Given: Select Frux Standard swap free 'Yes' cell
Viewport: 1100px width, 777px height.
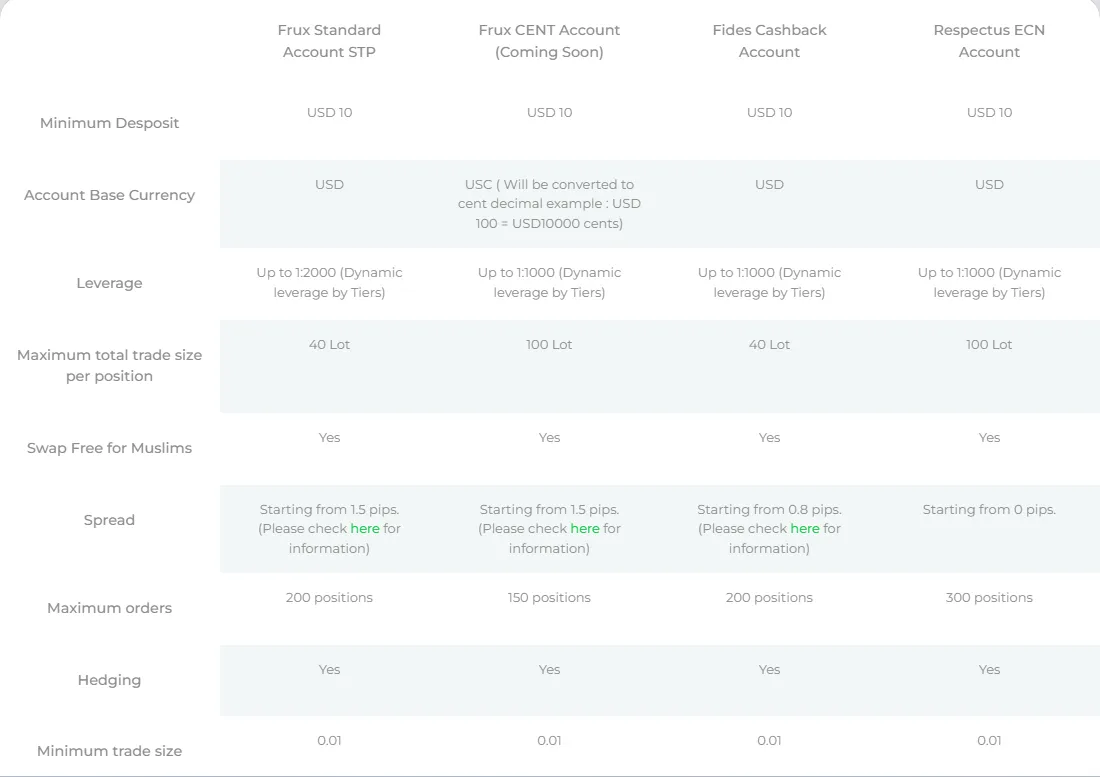Looking at the screenshot, I should click(329, 438).
